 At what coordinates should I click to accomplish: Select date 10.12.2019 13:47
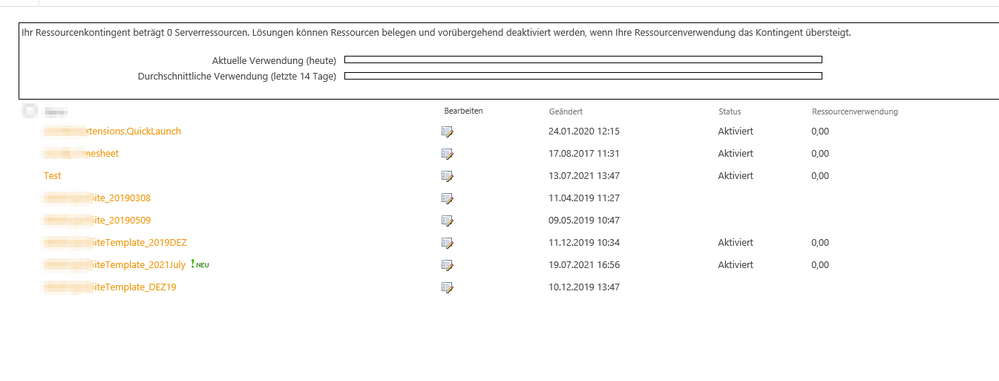[584, 287]
